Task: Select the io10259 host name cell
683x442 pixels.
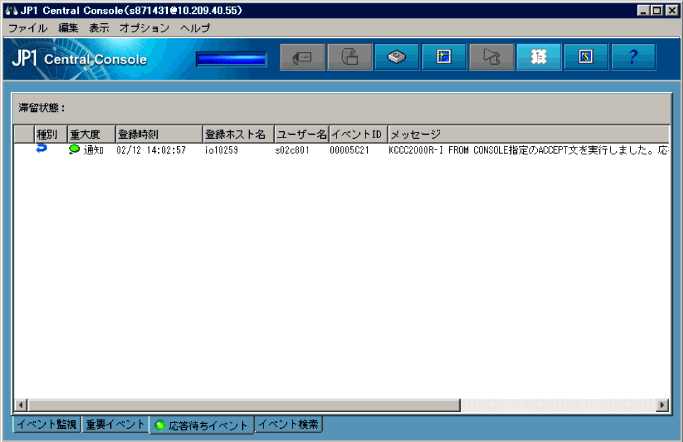Action: [x=222, y=150]
